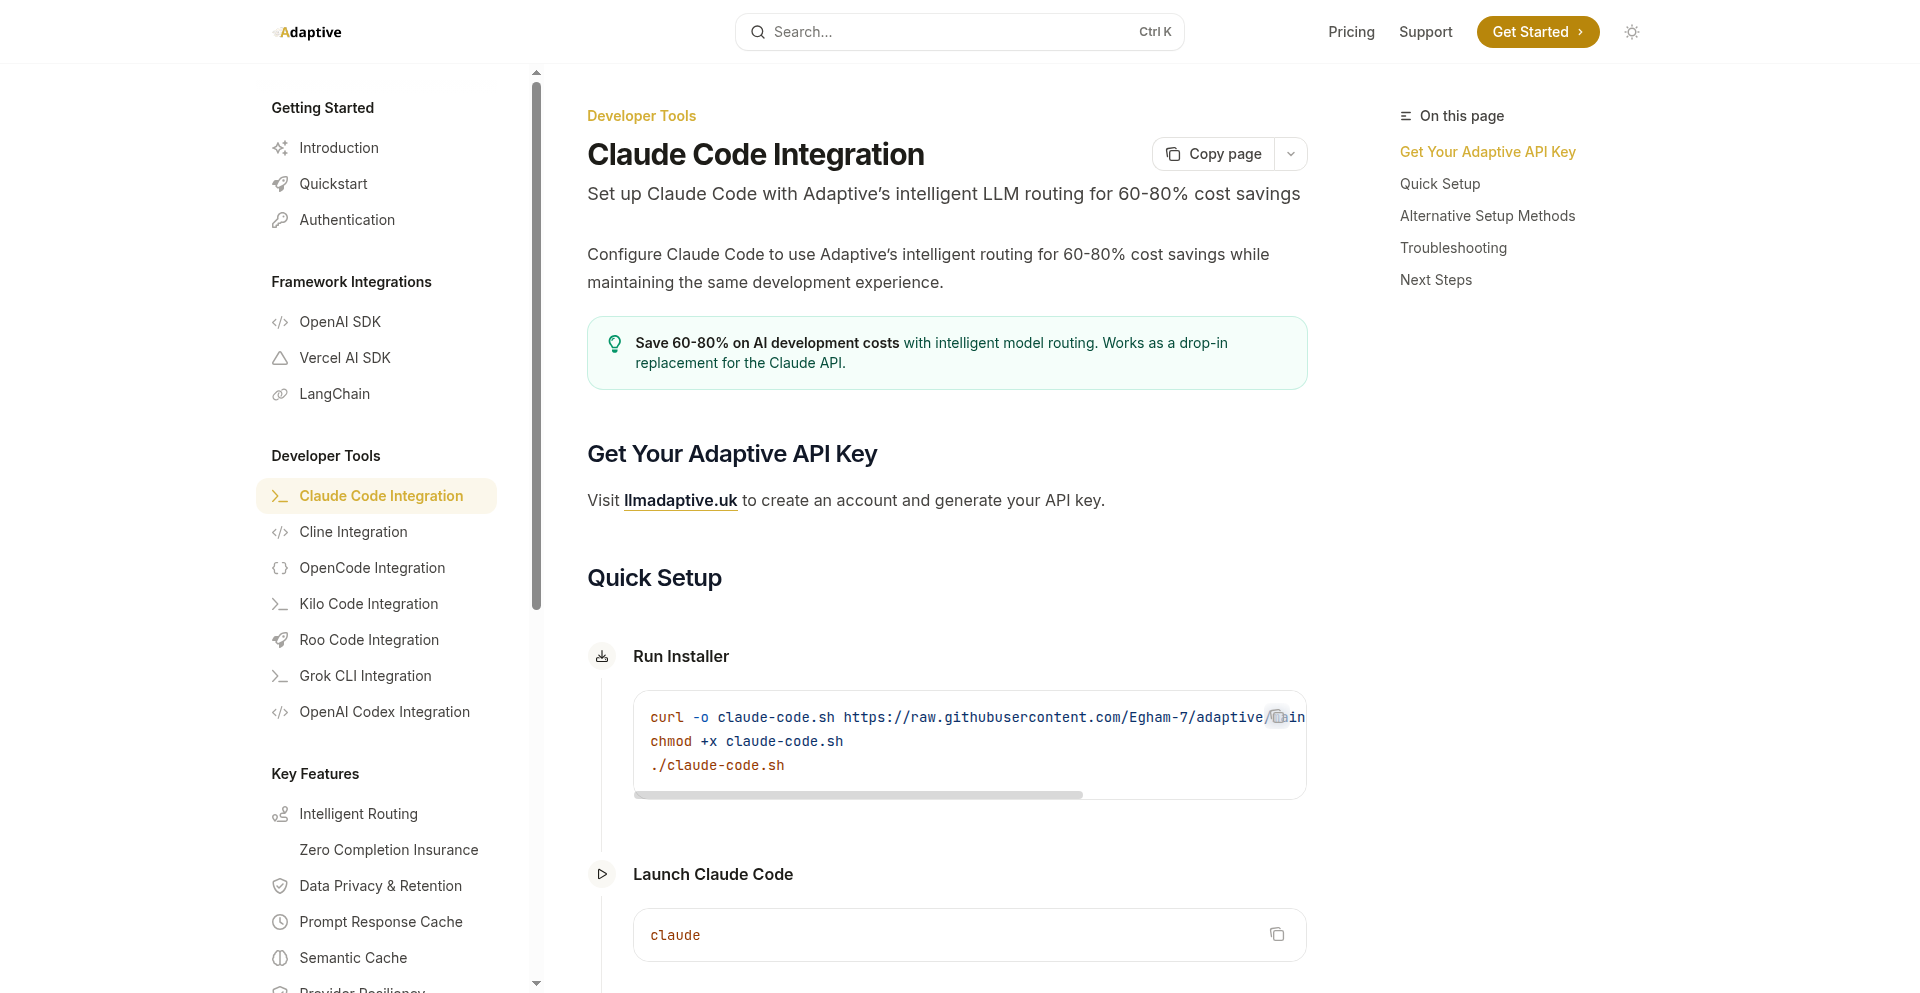
Task: Click the terminal icon beside Kilo Code Integration
Action: 280,604
